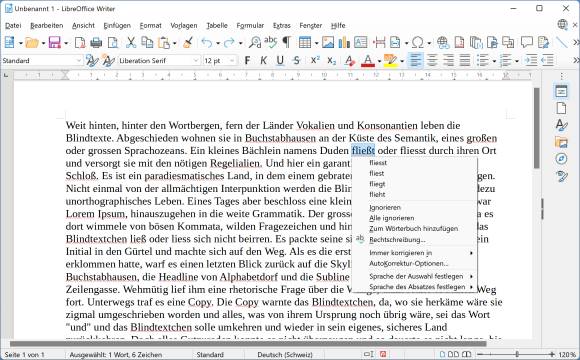Expand the font color dropdown arrow

click(x=379, y=61)
